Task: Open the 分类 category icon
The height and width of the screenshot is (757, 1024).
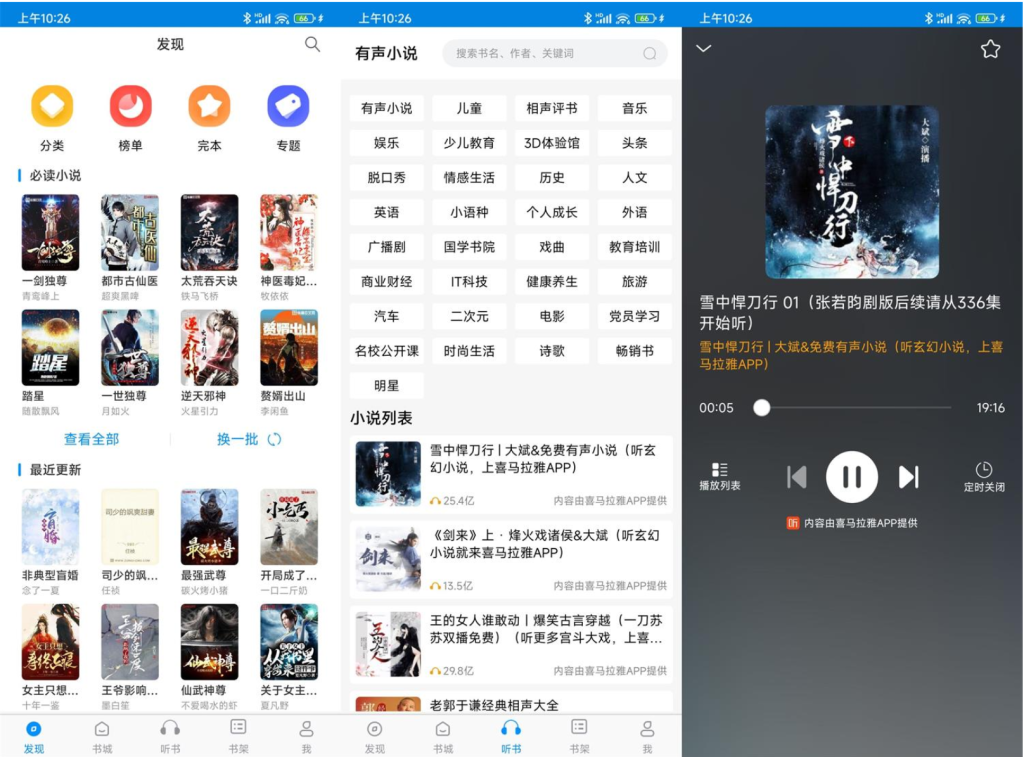Action: (x=52, y=107)
